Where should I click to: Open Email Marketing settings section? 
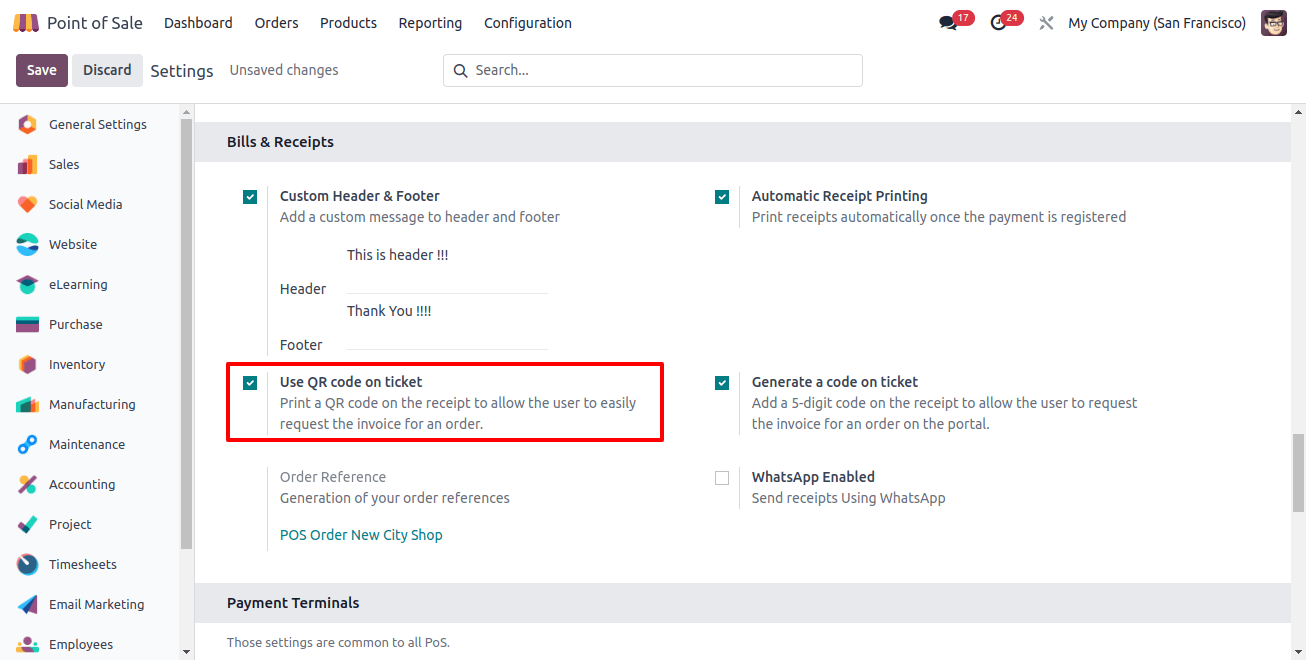pos(96,605)
